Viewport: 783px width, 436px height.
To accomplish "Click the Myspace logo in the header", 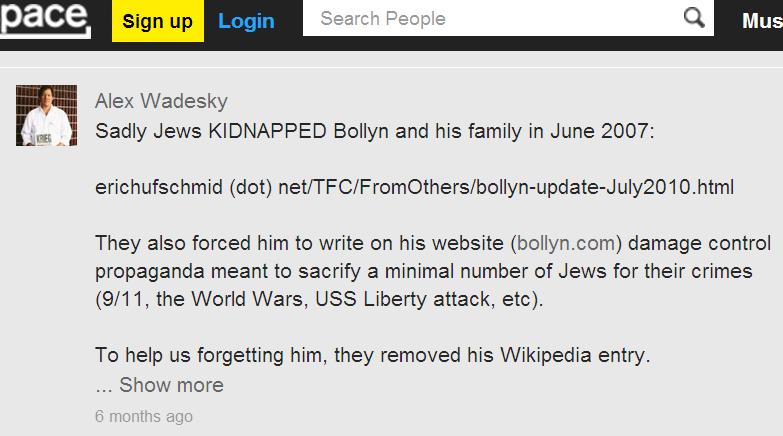I will pos(45,19).
